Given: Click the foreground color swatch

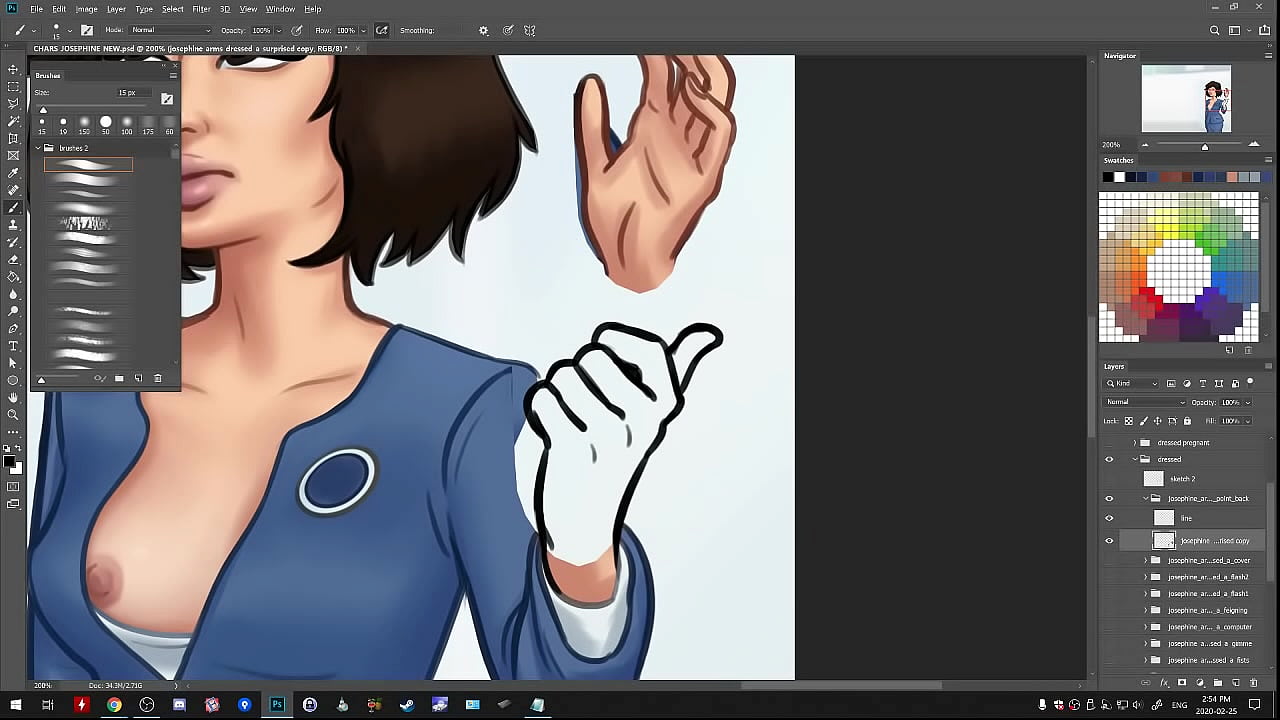Looking at the screenshot, I should [x=9, y=461].
